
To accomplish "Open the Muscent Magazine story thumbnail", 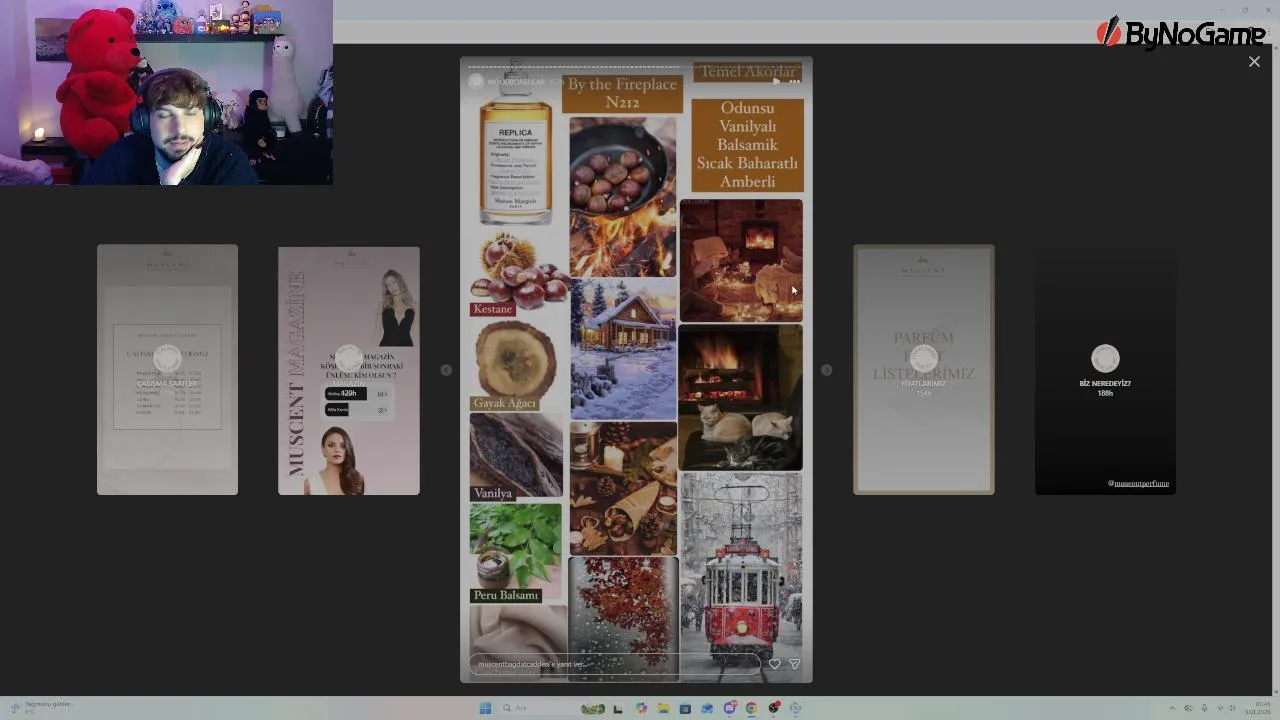I will (x=348, y=370).
